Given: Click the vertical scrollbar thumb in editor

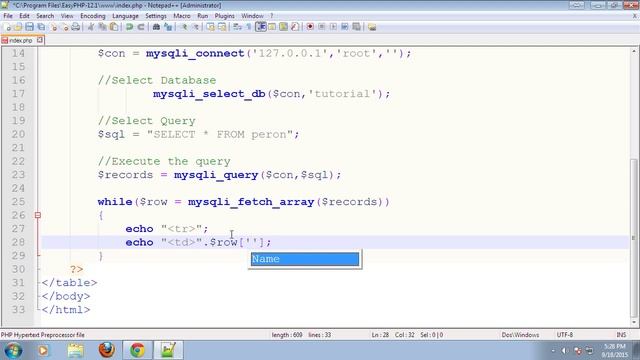Looking at the screenshot, I should click(x=634, y=237).
